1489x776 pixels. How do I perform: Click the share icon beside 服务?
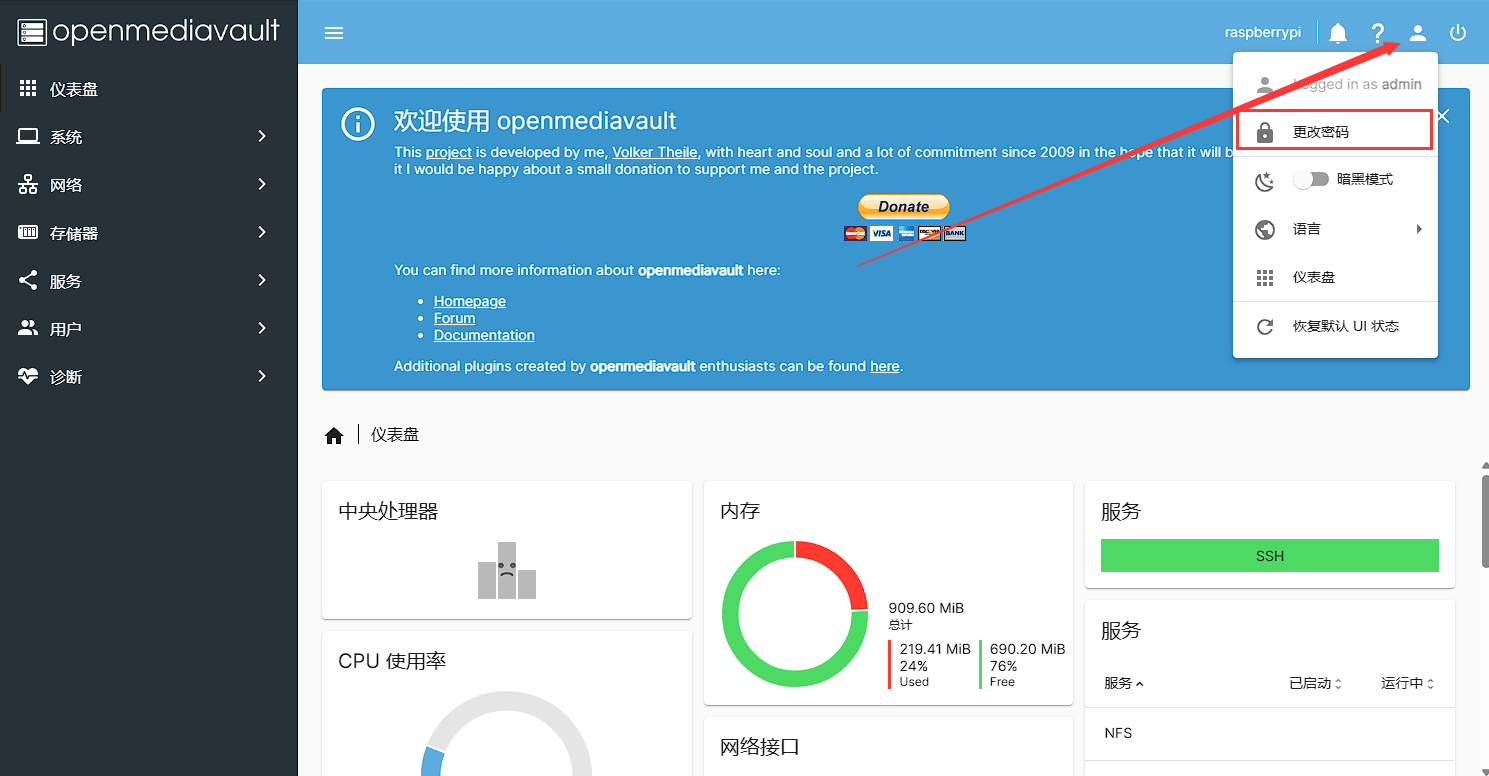click(x=28, y=281)
